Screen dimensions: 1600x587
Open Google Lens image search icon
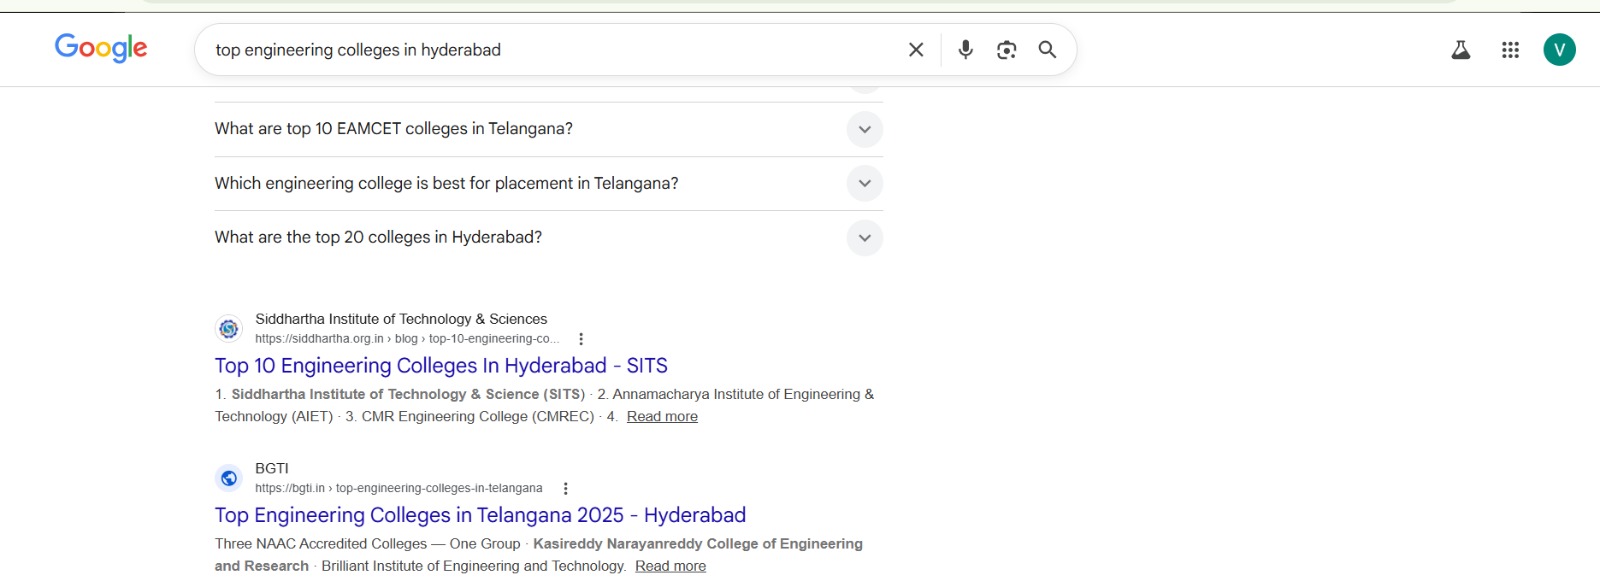1007,50
